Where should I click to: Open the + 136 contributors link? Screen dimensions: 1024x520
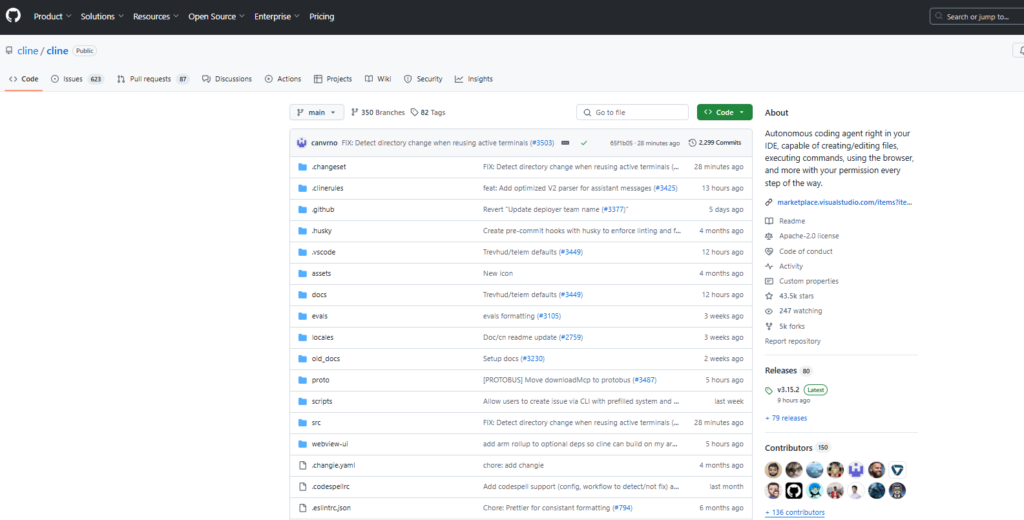(x=794, y=513)
